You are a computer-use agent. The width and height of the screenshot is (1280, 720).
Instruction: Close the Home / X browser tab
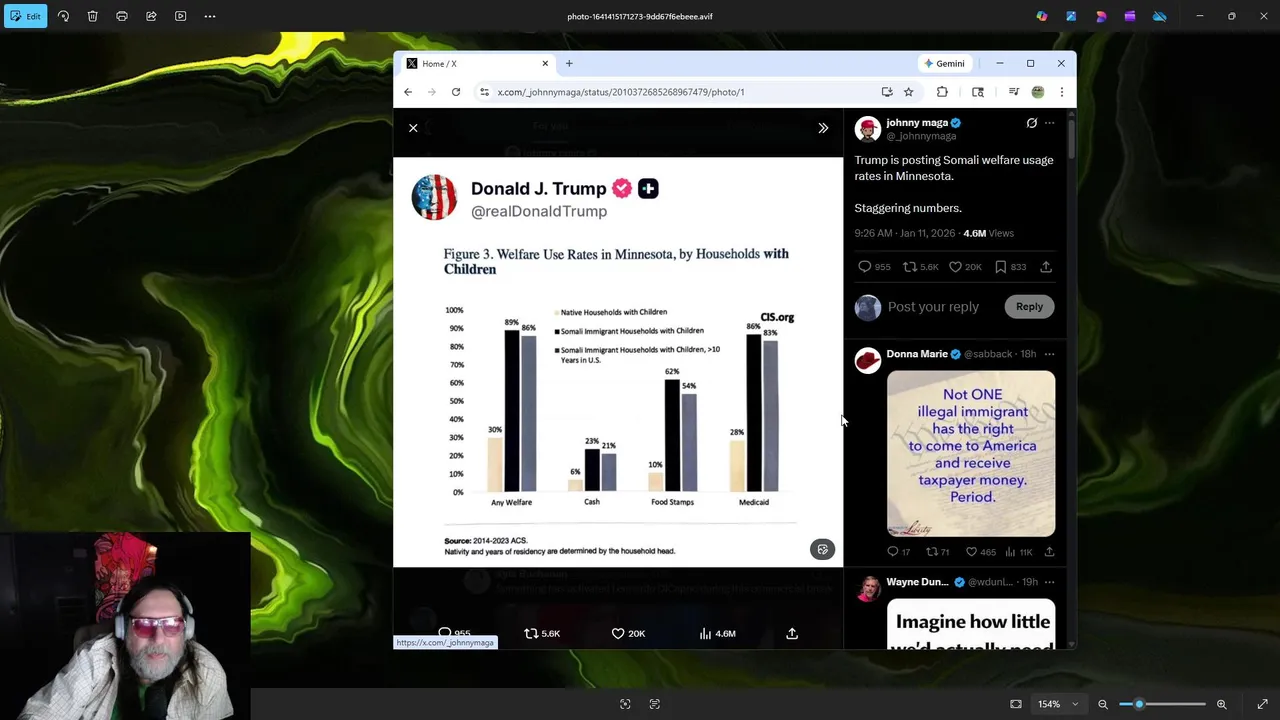545,63
